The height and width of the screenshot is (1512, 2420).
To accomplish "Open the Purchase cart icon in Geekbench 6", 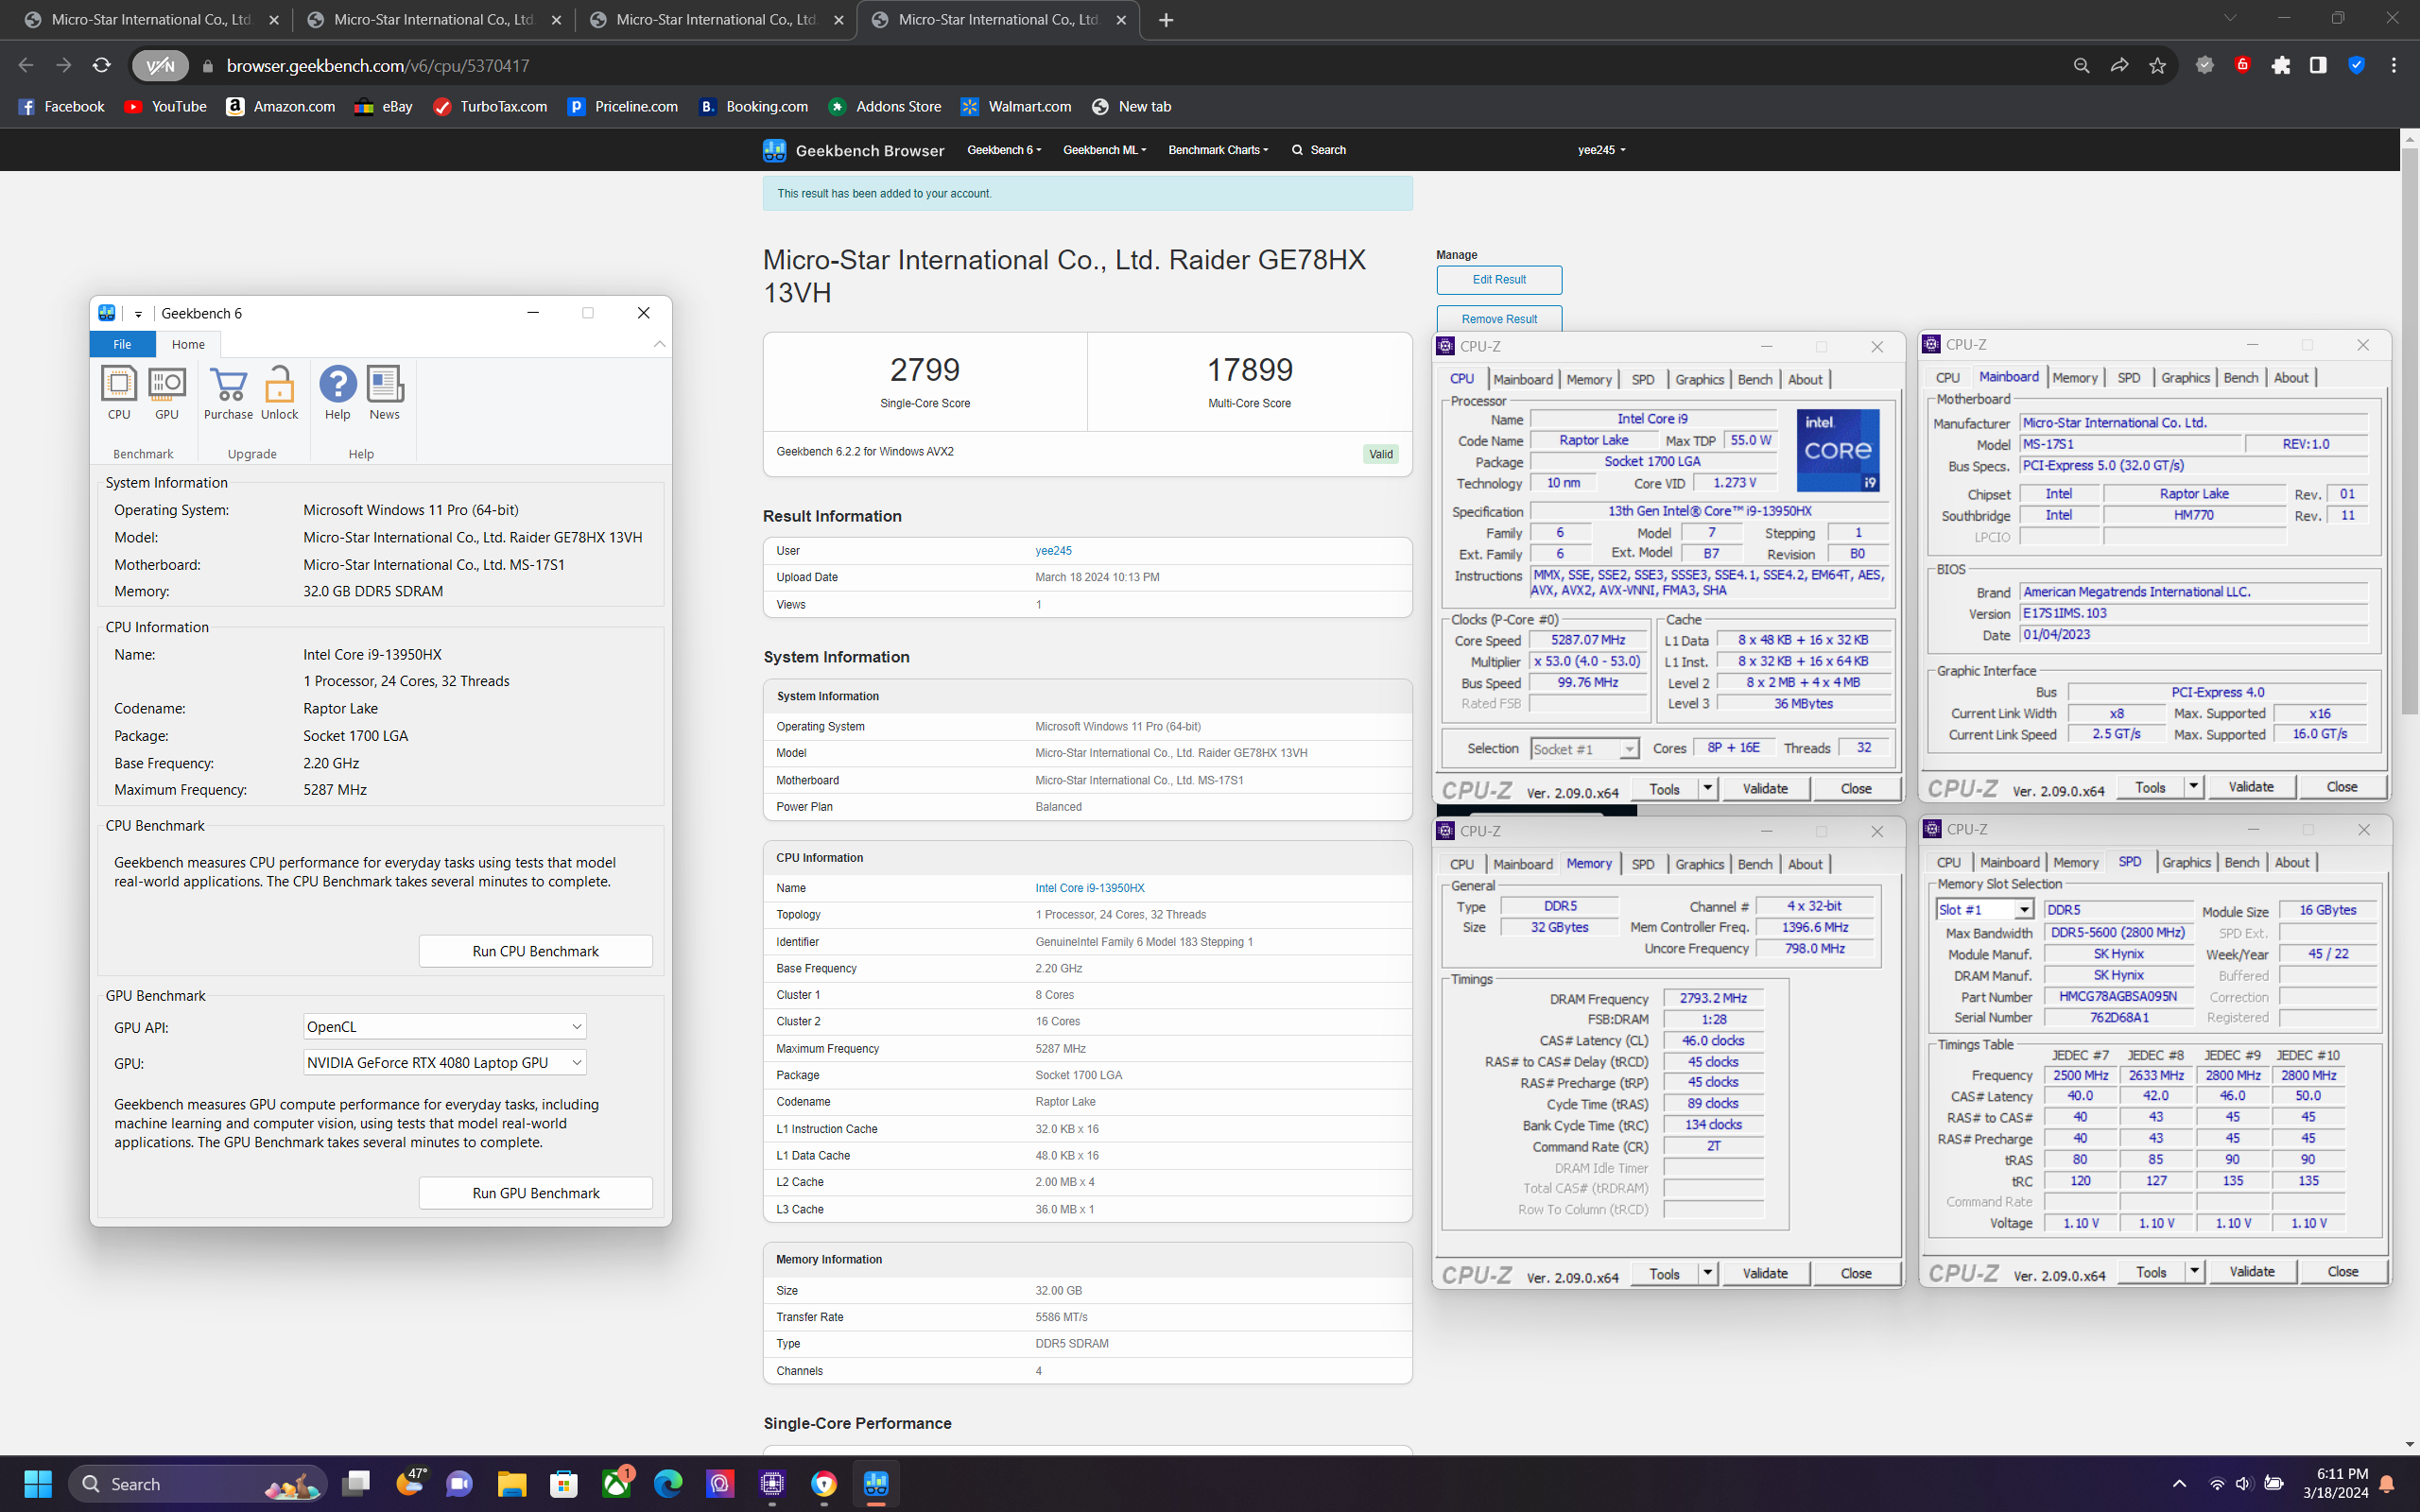I will pos(228,392).
